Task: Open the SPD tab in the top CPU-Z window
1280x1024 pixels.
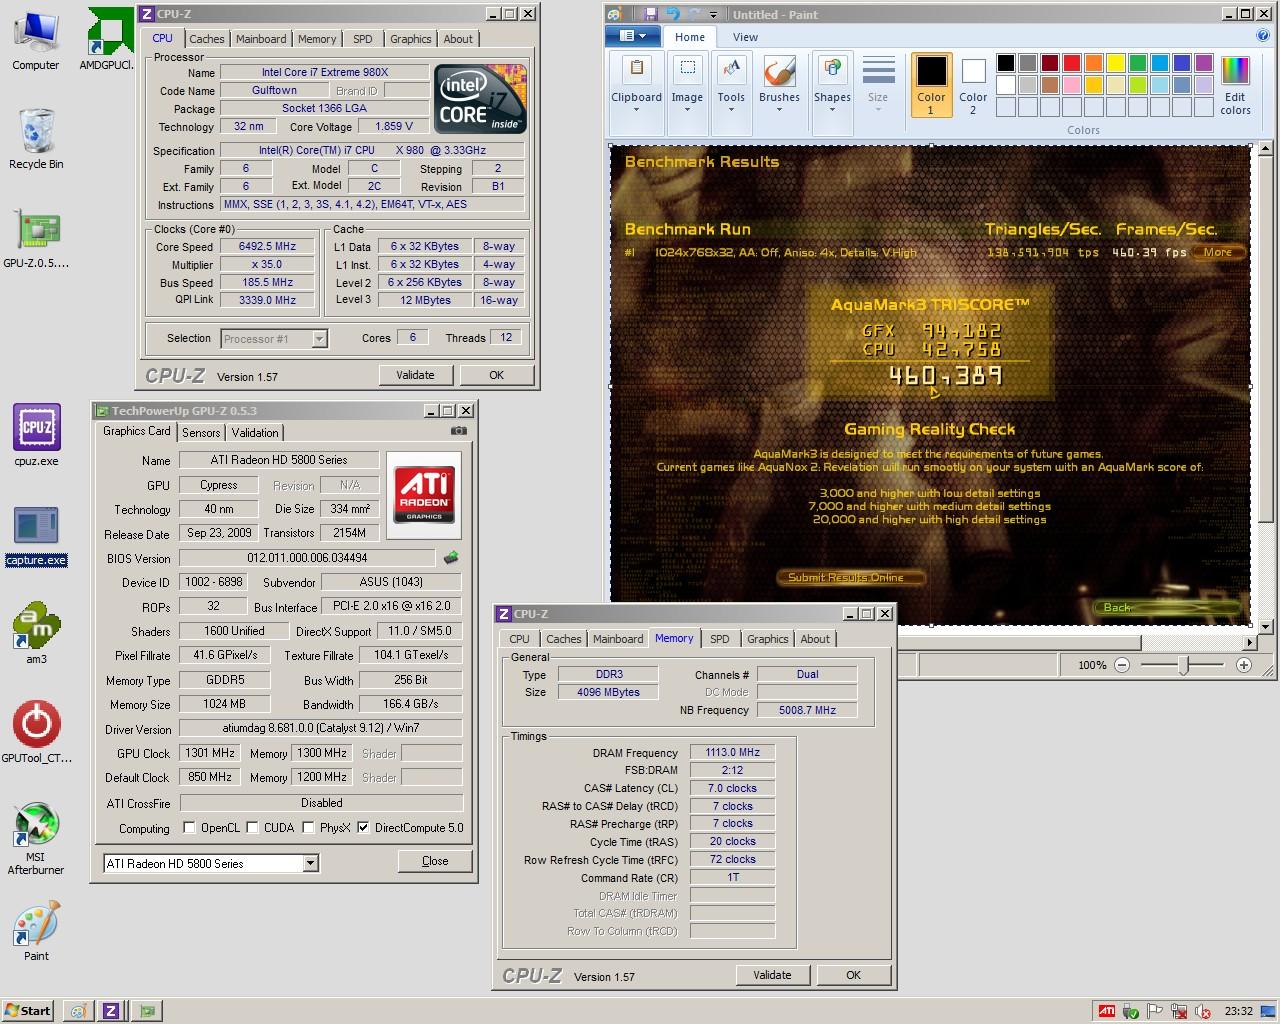Action: [363, 39]
